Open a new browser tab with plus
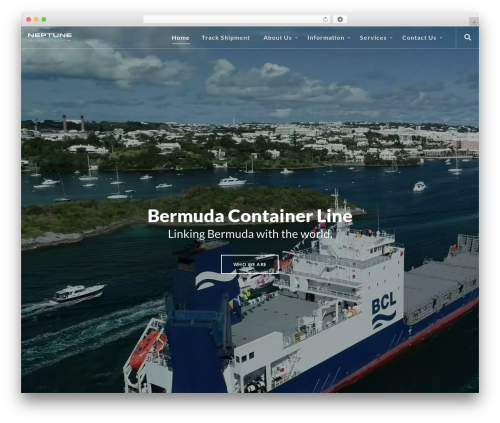500x423 pixels. (474, 22)
